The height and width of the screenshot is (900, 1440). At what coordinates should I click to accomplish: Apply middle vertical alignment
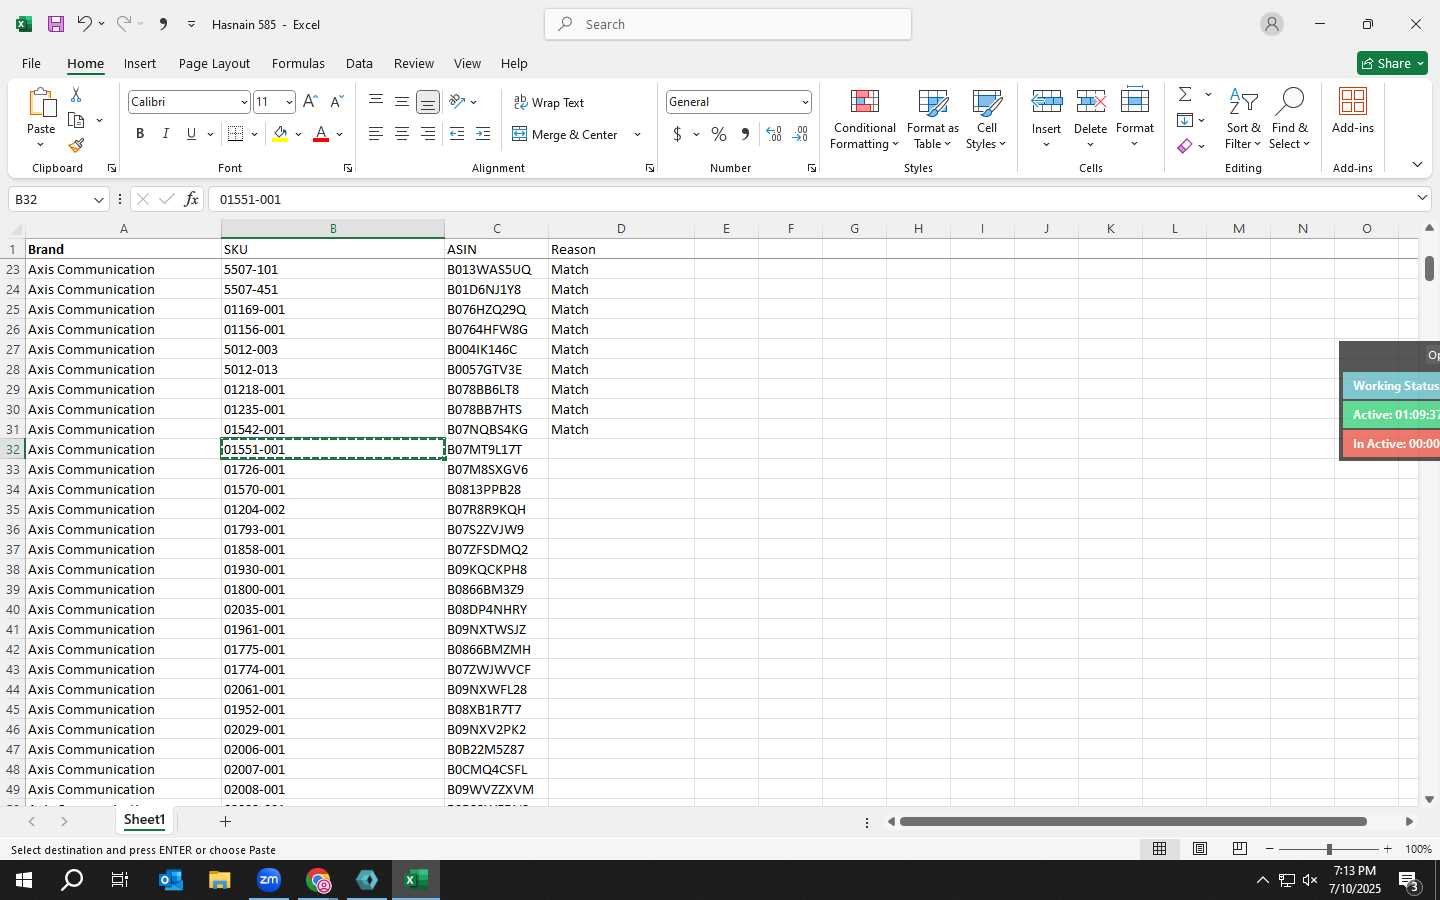402,101
